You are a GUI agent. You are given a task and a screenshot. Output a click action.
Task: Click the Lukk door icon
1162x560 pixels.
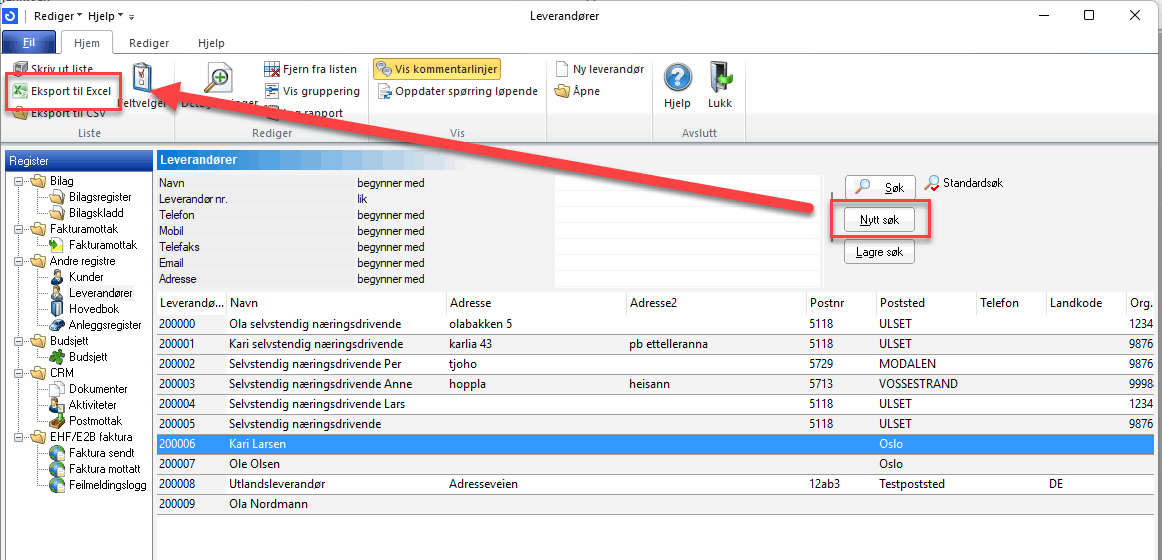coord(720,78)
